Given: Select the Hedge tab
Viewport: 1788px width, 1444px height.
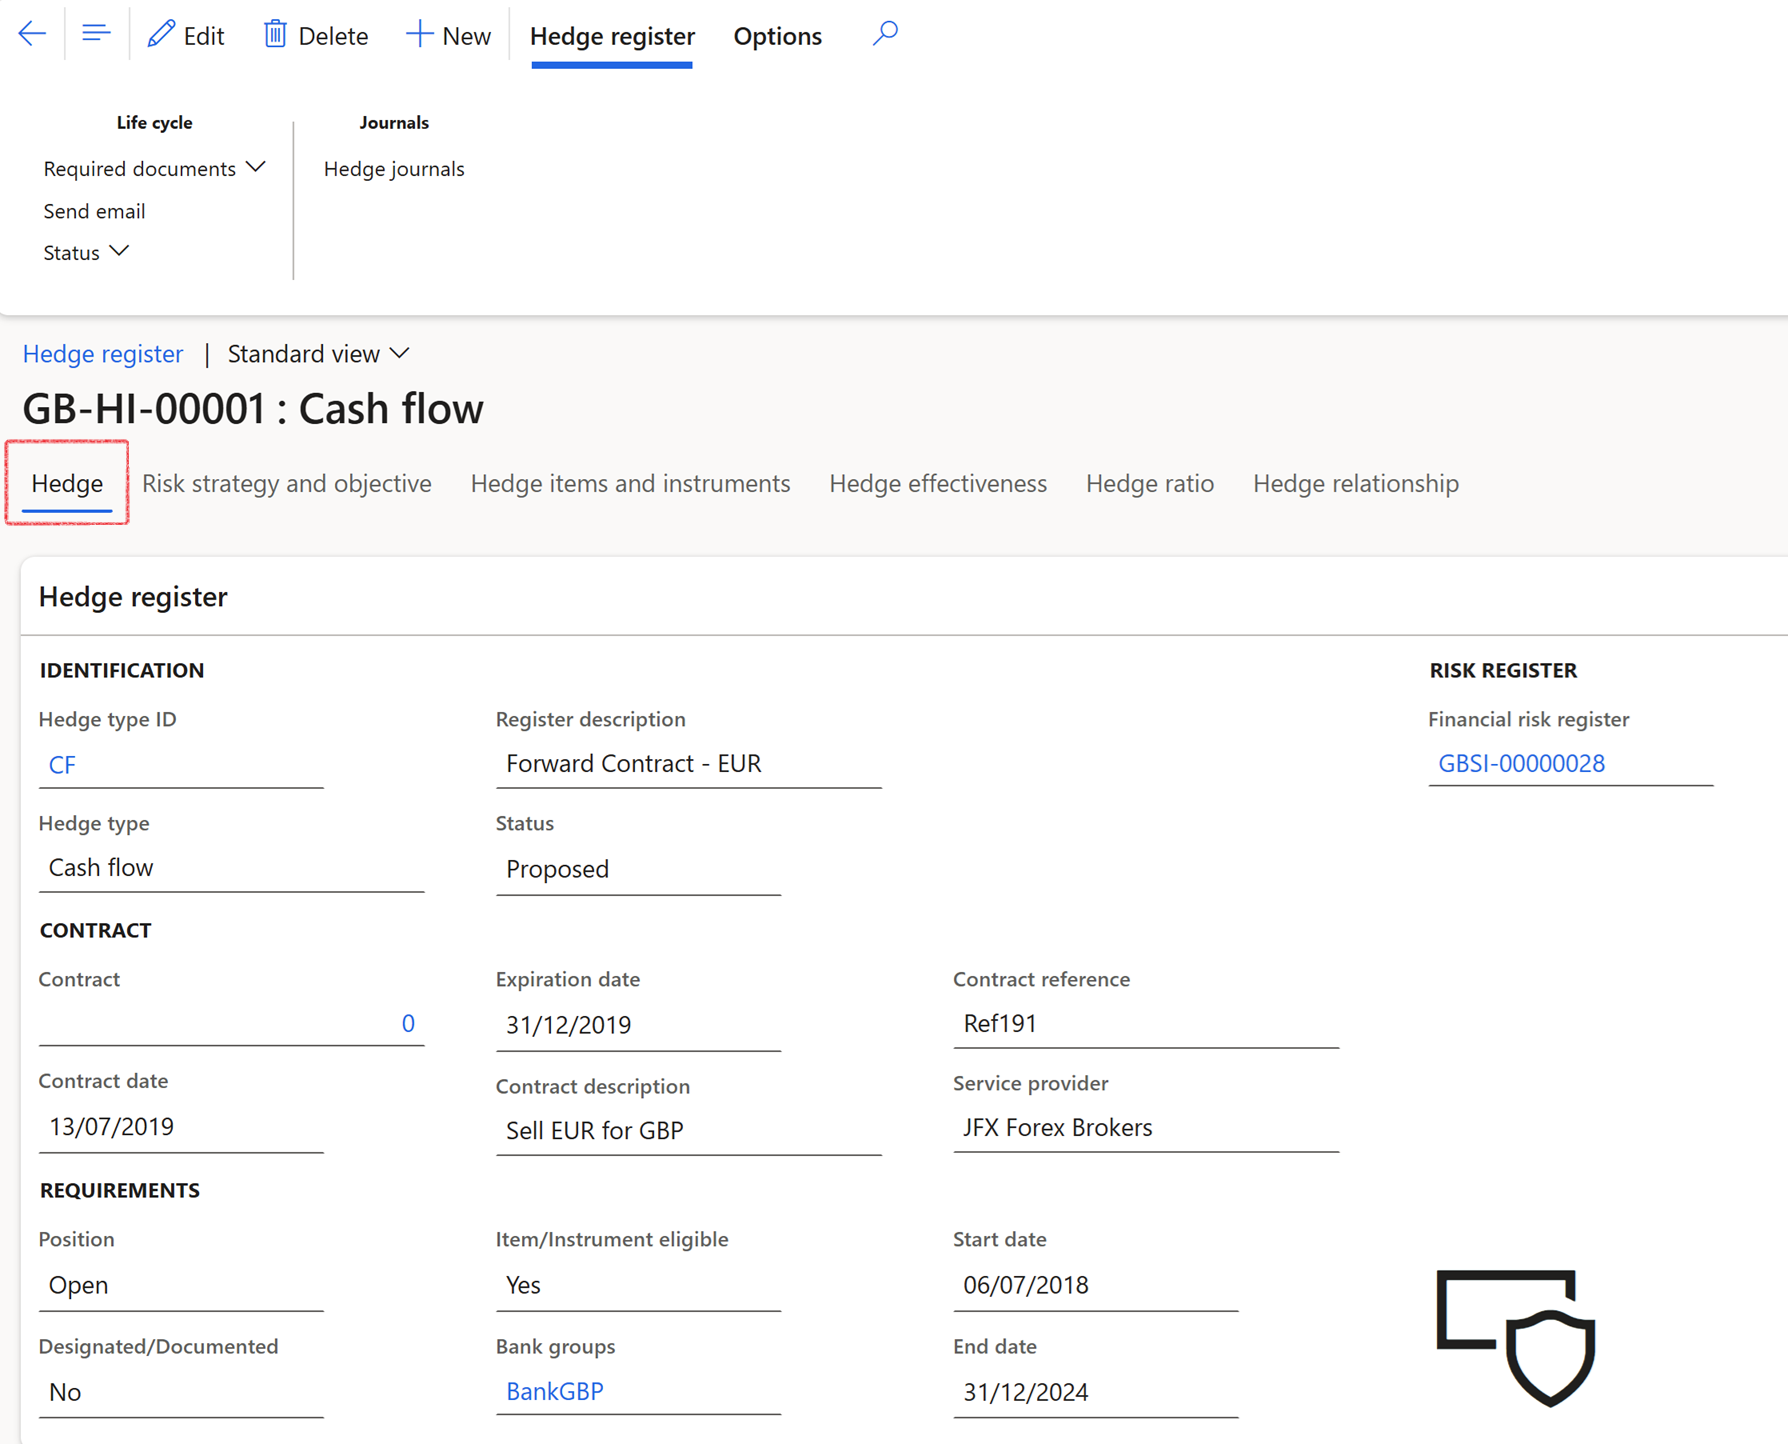Looking at the screenshot, I should pyautogui.click(x=67, y=483).
